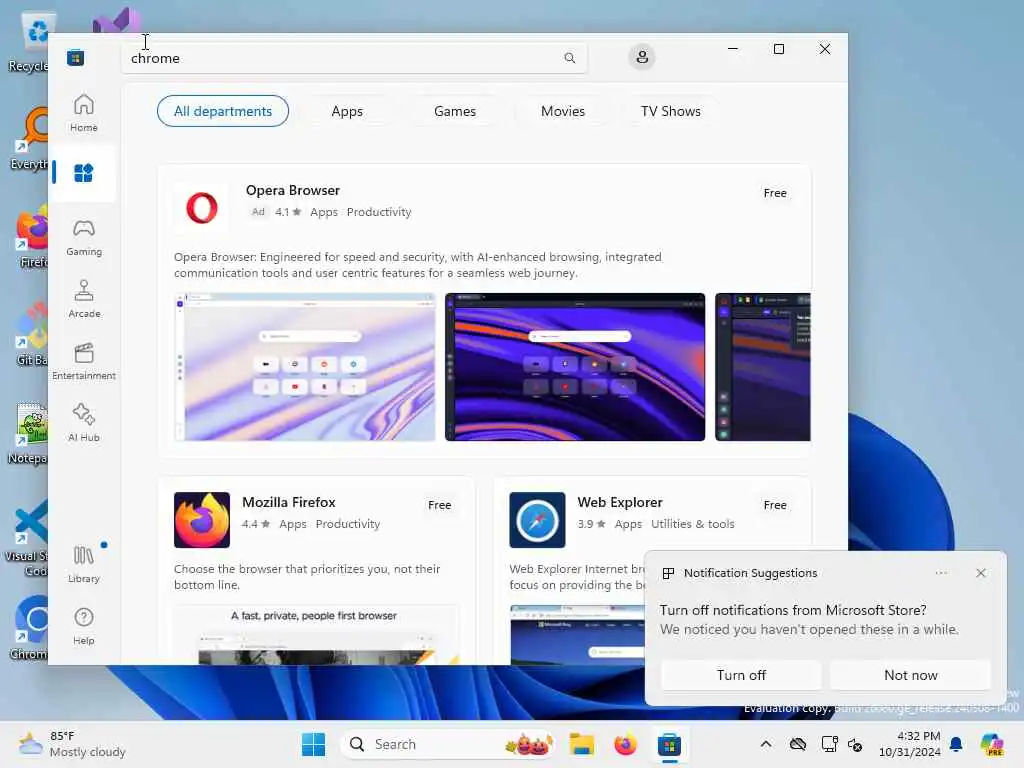Click the Opera Browser logo
The height and width of the screenshot is (768, 1024).
[x=202, y=208]
